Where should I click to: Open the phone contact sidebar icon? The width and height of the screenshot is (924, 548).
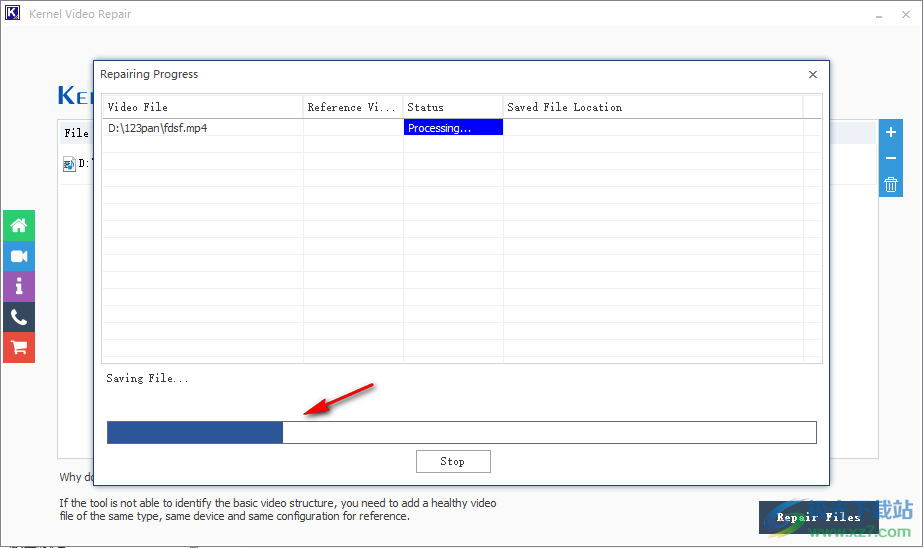coord(18,317)
